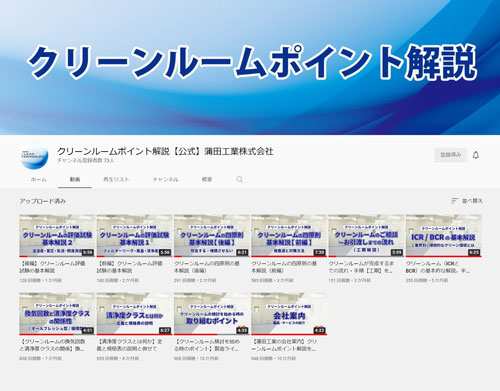Play the 評価試験 基本解説1 video thumbnail
500x391 pixels.
(x=134, y=236)
